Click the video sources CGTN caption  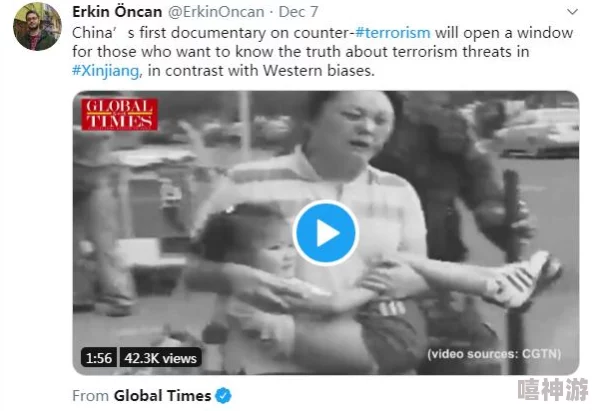coord(494,354)
